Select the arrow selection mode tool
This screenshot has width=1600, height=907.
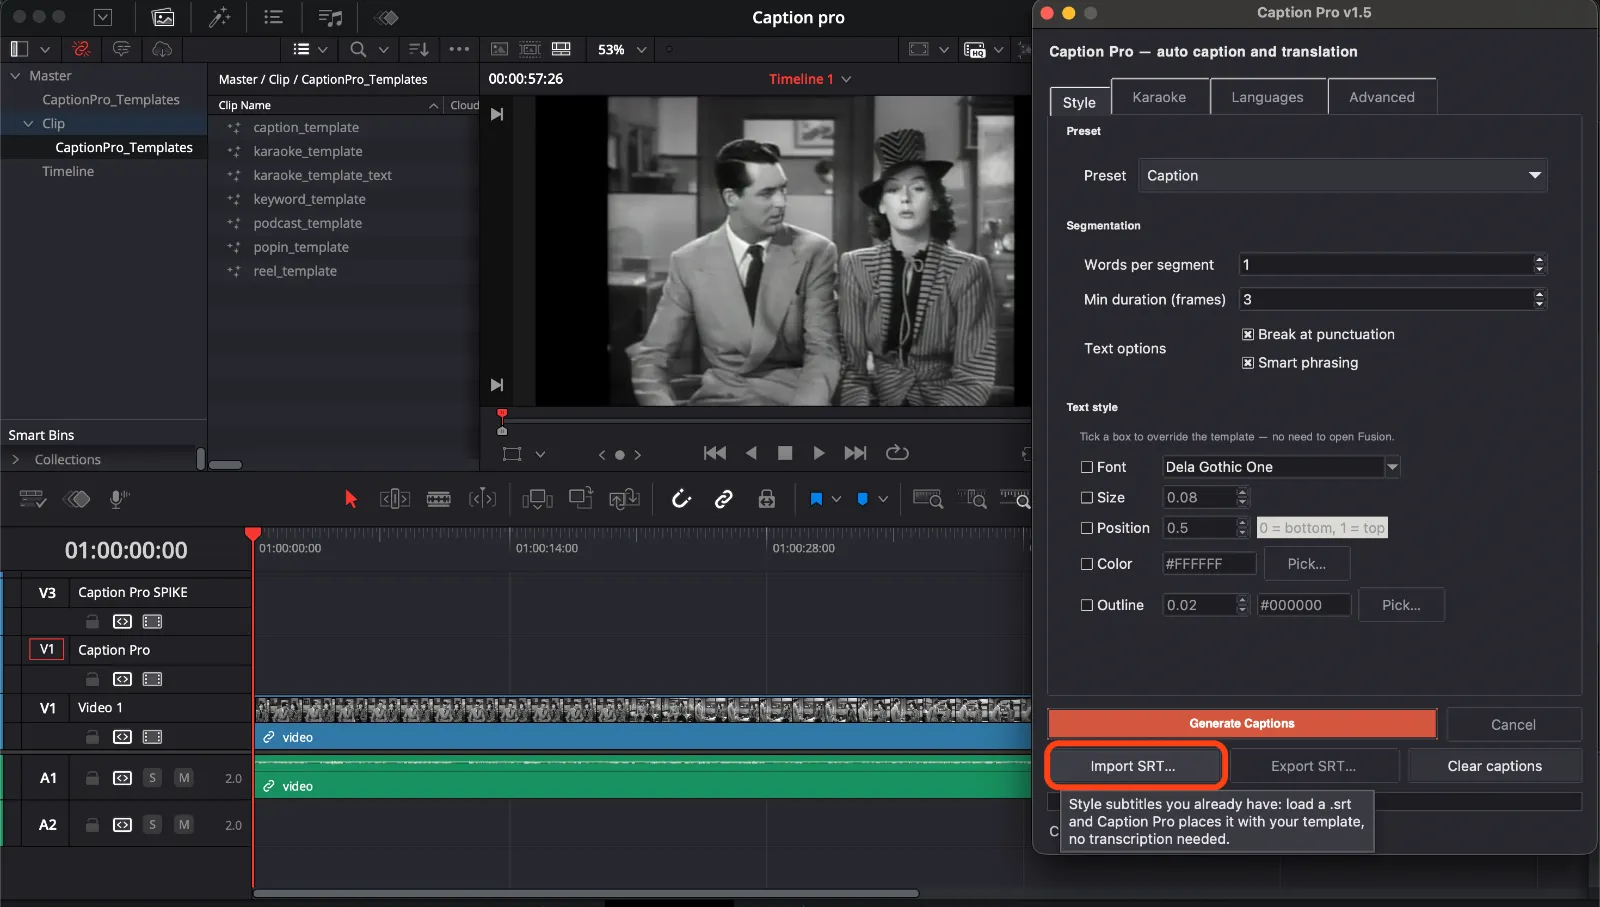point(350,499)
